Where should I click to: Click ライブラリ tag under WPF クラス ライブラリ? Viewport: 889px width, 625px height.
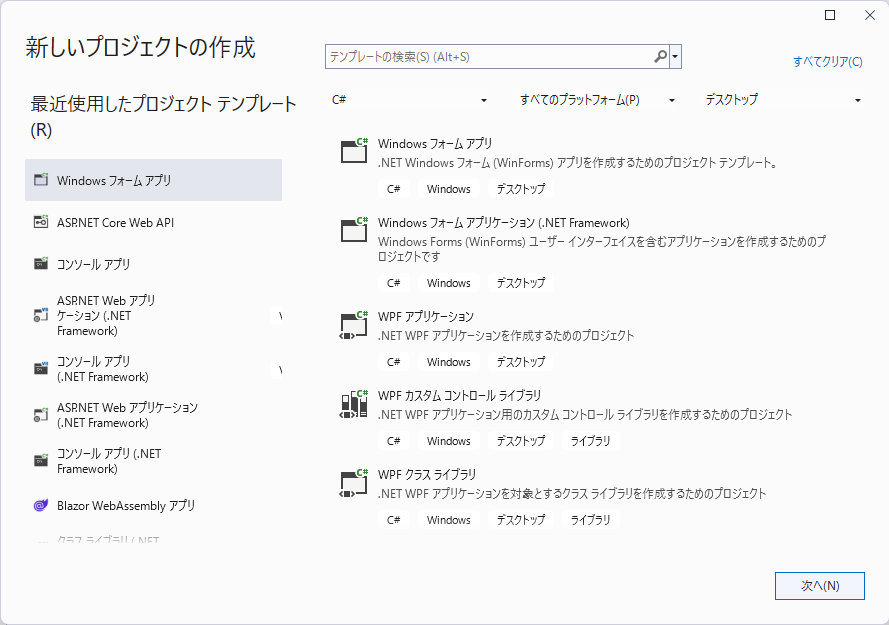pos(590,520)
